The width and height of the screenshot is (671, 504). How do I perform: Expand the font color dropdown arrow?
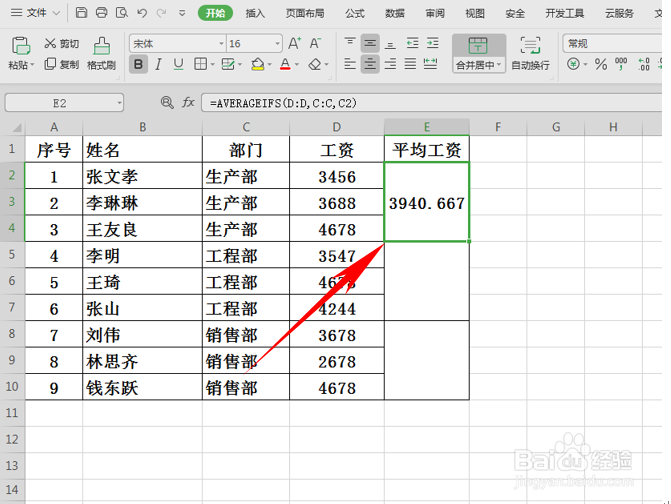(297, 65)
